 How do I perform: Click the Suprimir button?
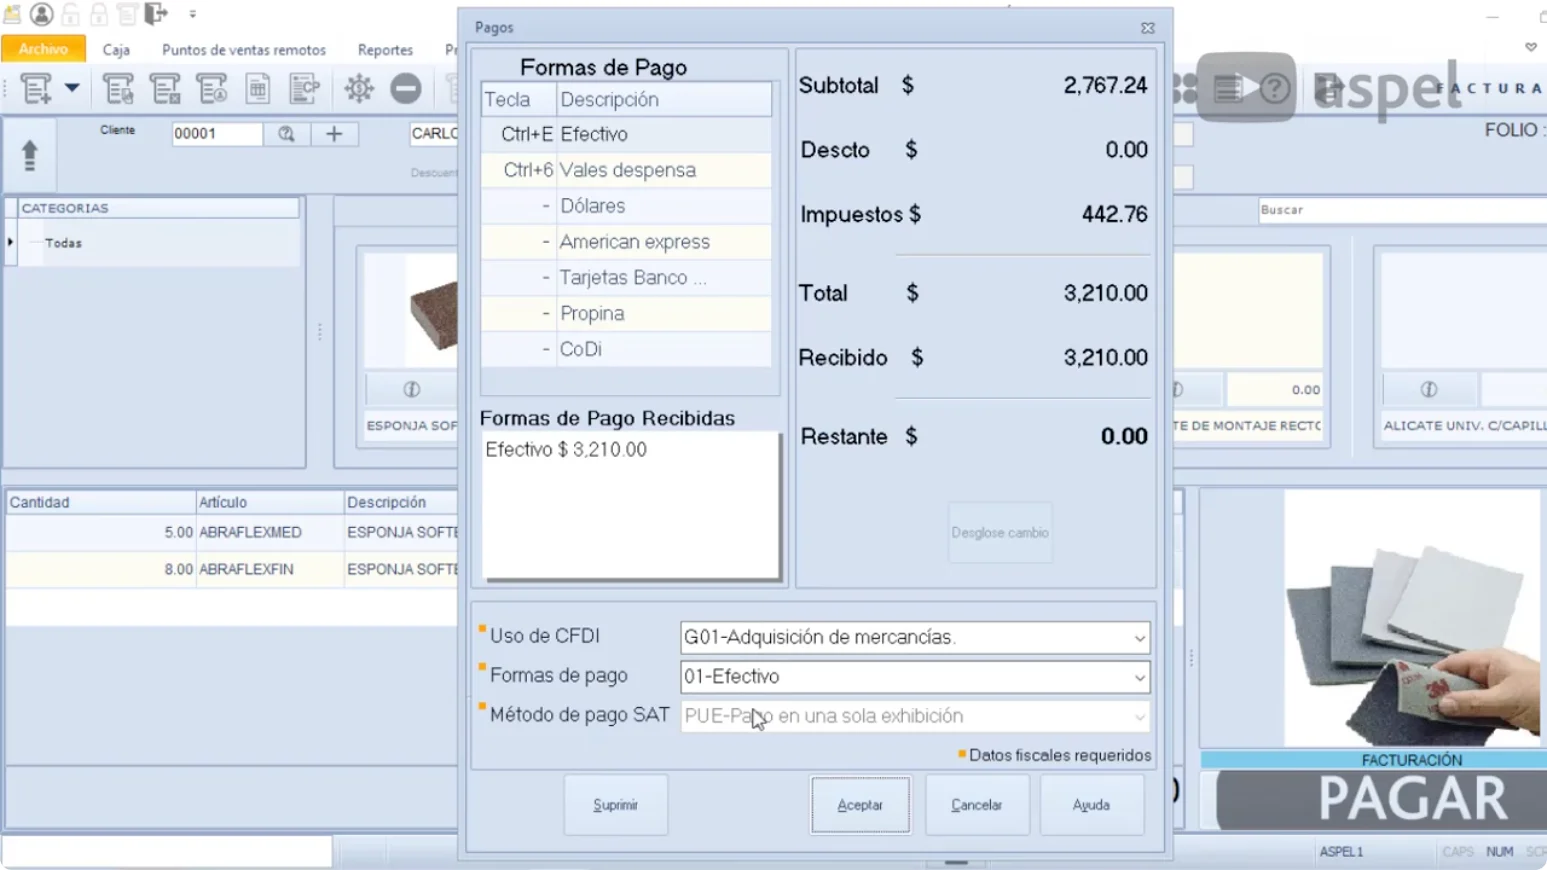point(615,805)
